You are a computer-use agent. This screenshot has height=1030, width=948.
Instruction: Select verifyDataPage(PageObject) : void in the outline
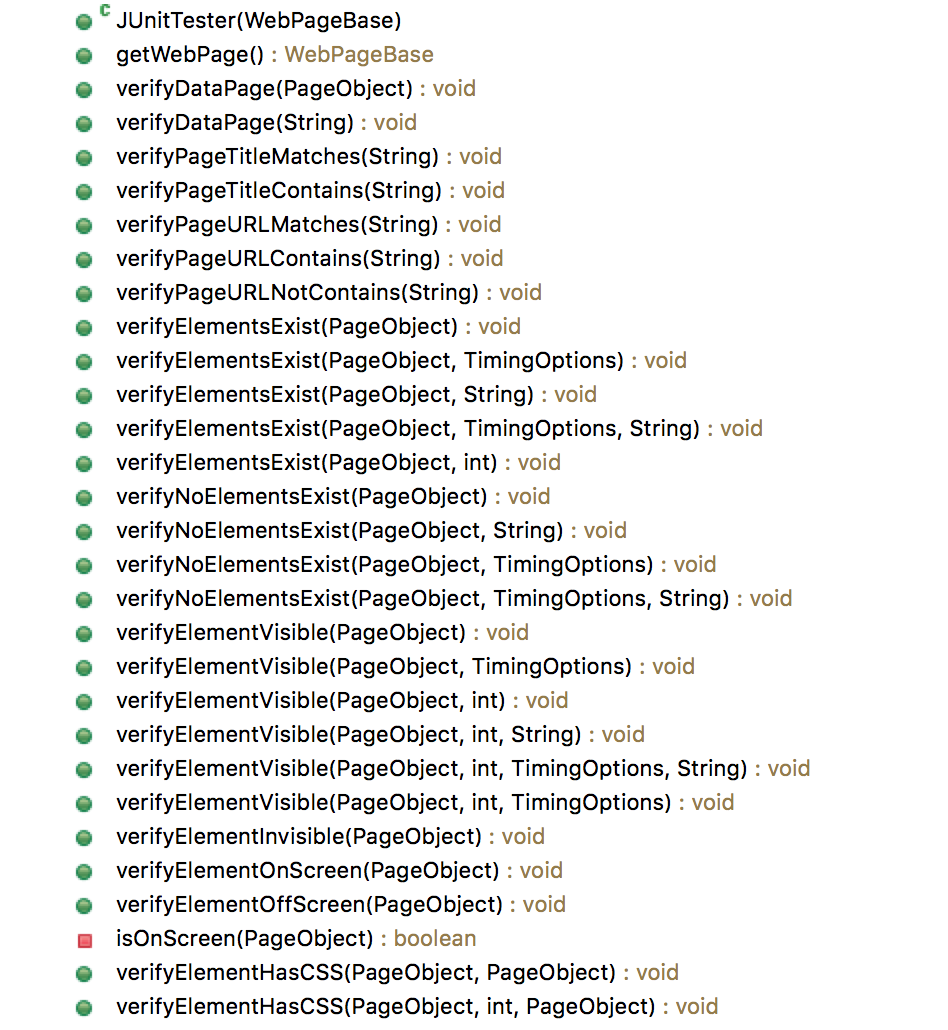coord(296,89)
